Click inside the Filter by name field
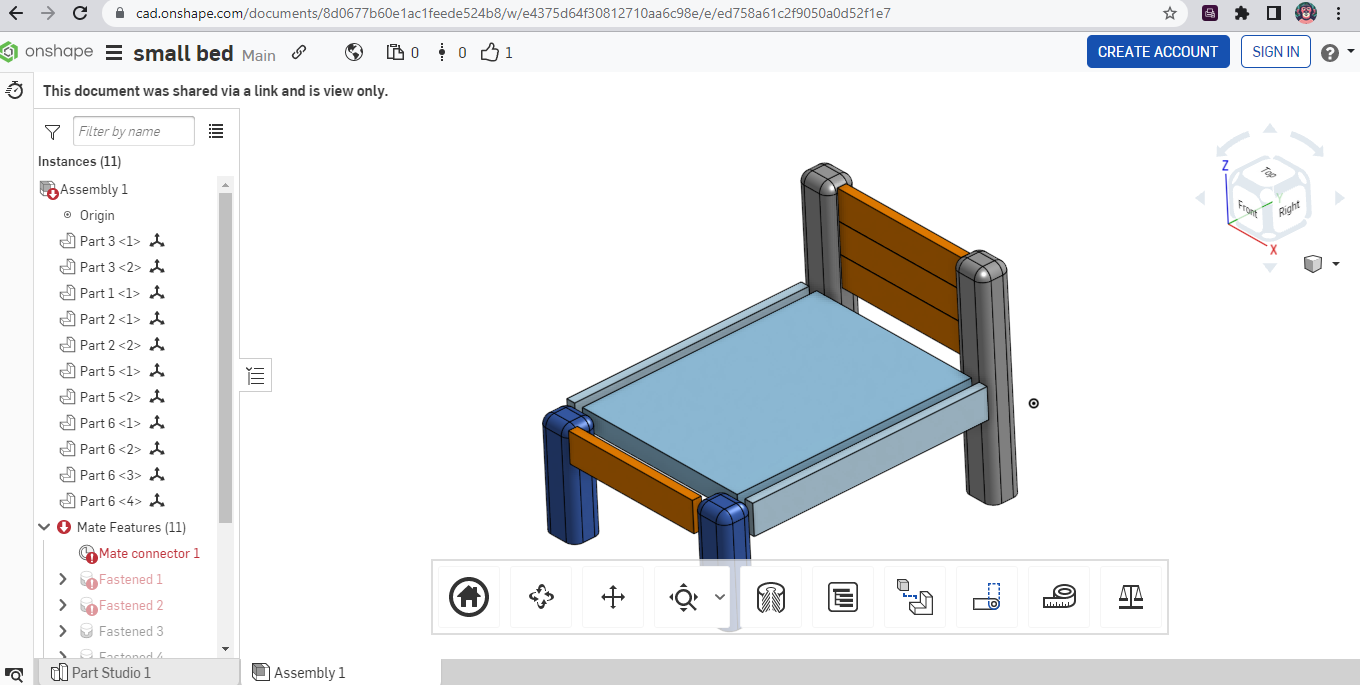1360x685 pixels. tap(133, 130)
